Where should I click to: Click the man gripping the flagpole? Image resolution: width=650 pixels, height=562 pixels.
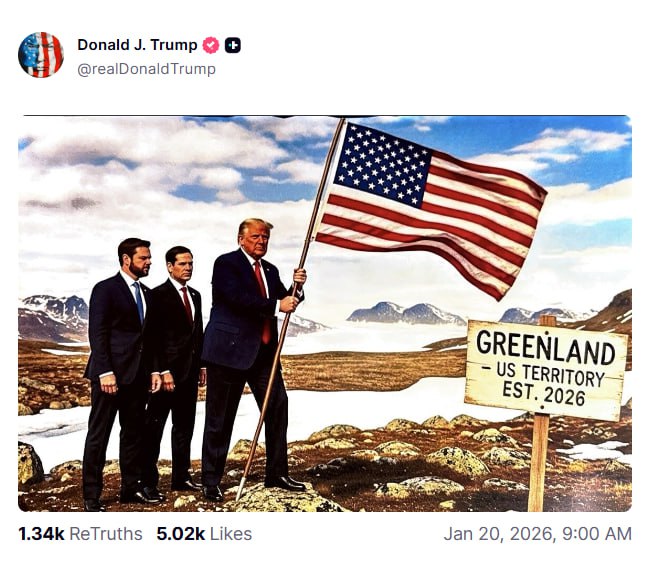pos(253,356)
